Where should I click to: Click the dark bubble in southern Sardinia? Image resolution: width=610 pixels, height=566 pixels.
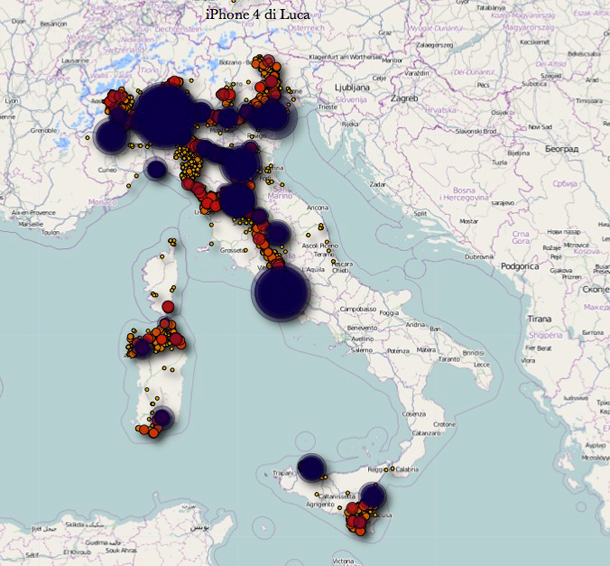160,420
